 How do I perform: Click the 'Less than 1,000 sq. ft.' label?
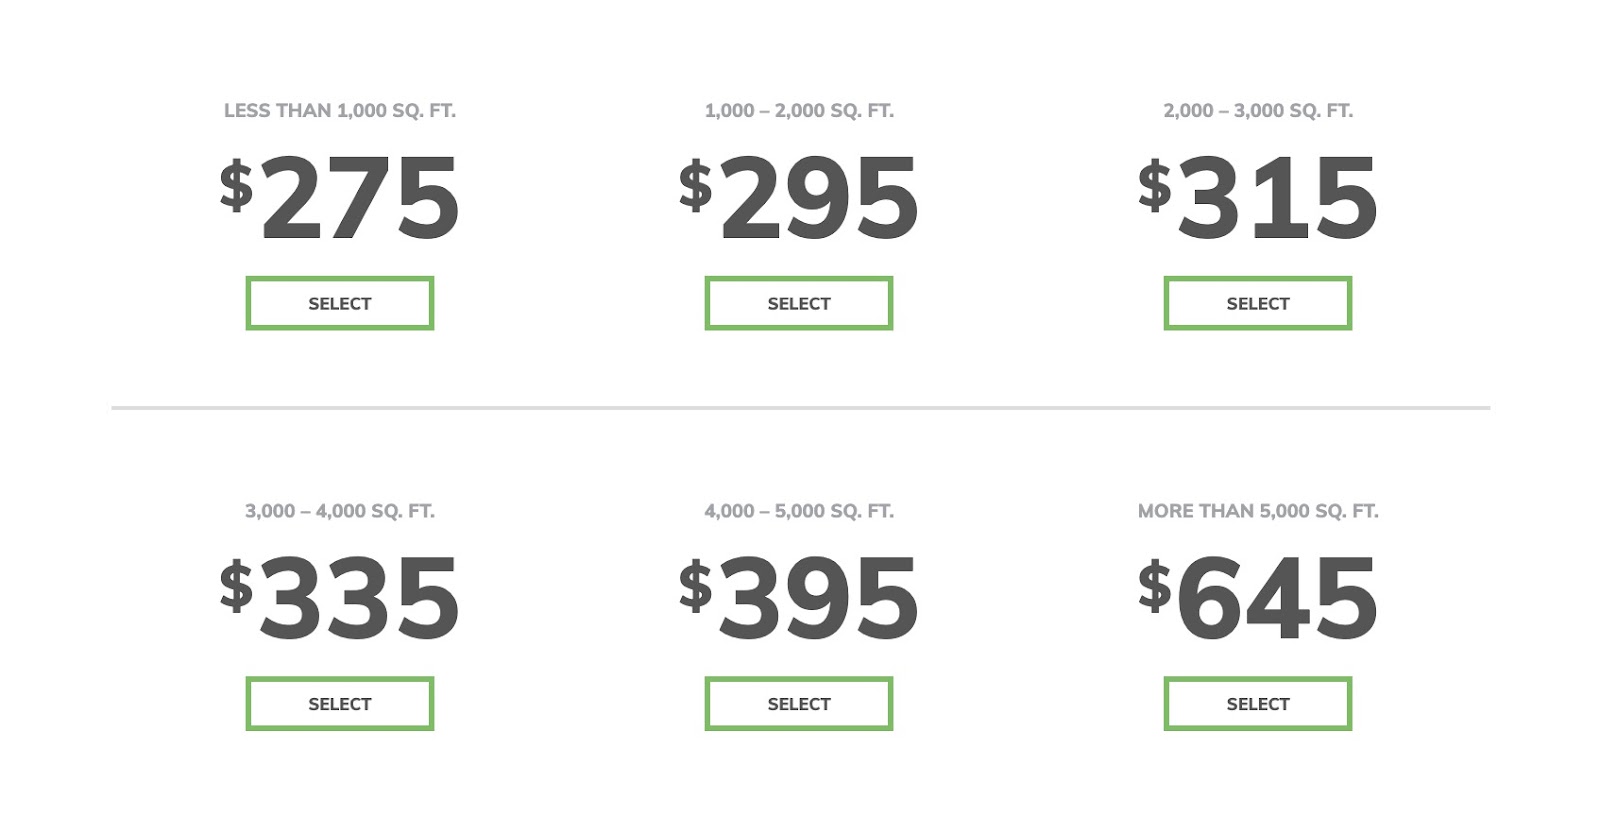pyautogui.click(x=340, y=111)
